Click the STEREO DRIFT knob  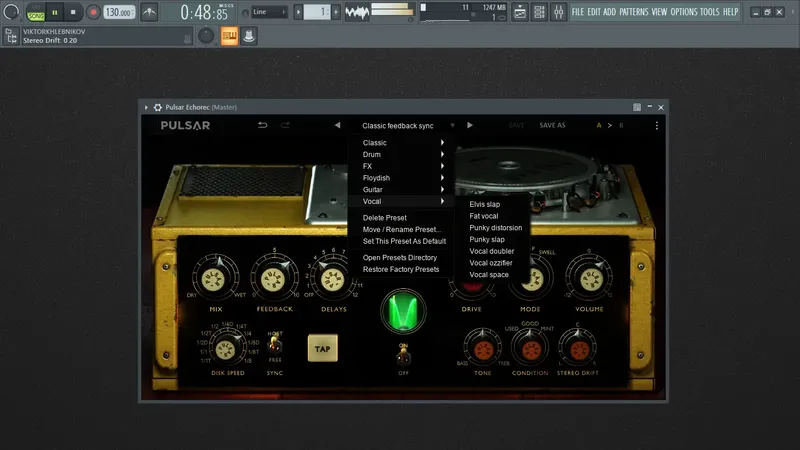tap(578, 349)
